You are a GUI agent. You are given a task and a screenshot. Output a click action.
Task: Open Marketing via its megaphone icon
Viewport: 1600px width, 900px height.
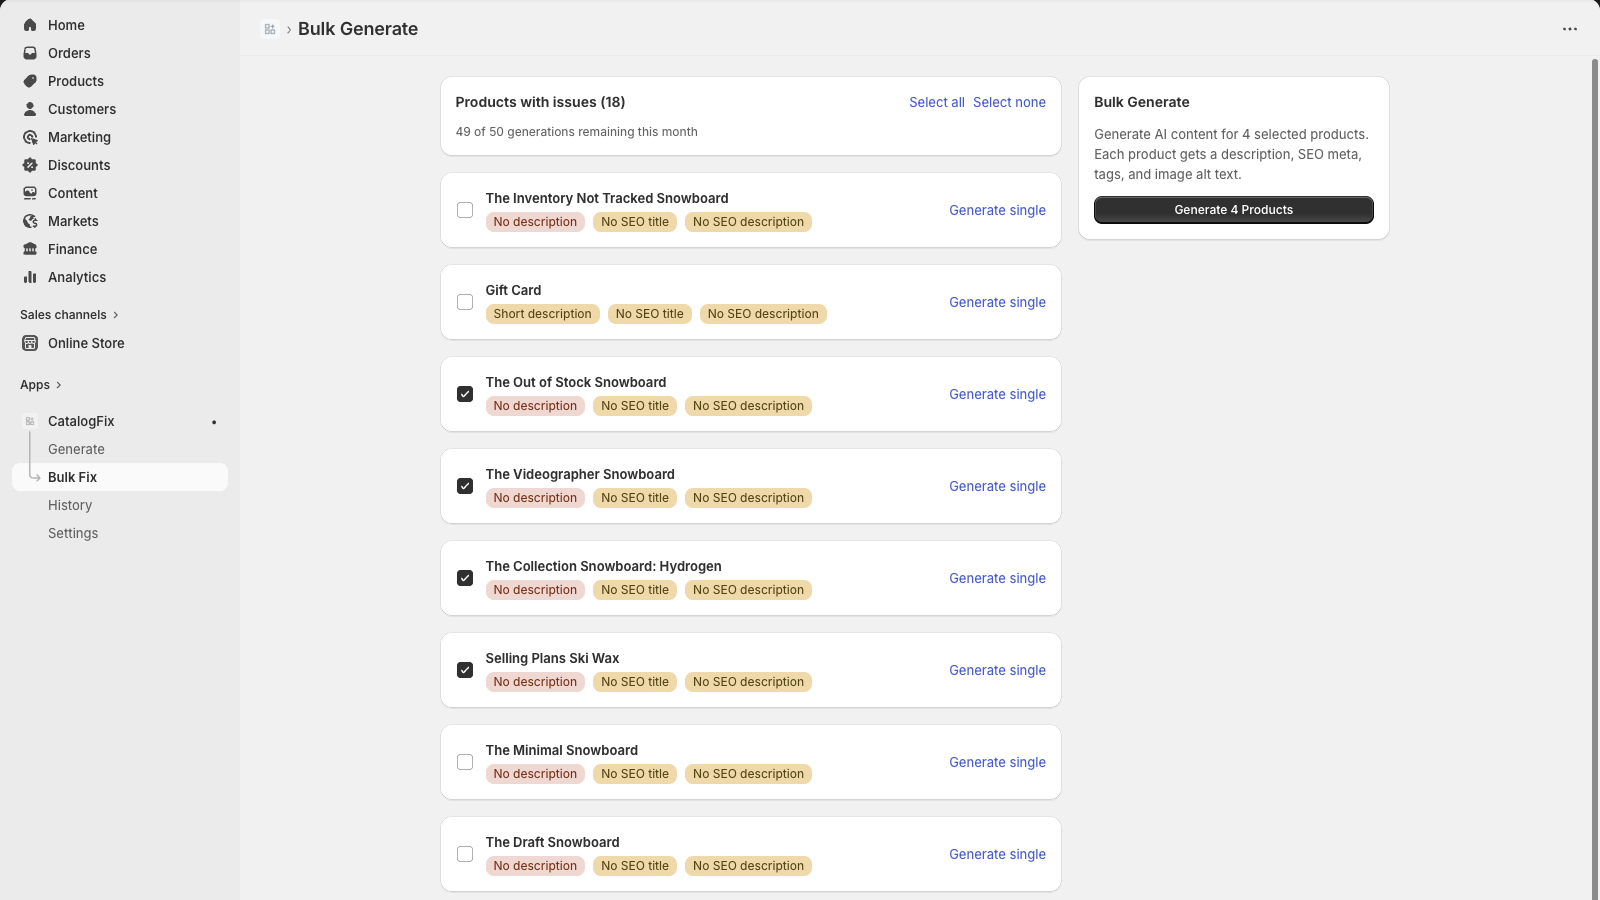click(29, 137)
